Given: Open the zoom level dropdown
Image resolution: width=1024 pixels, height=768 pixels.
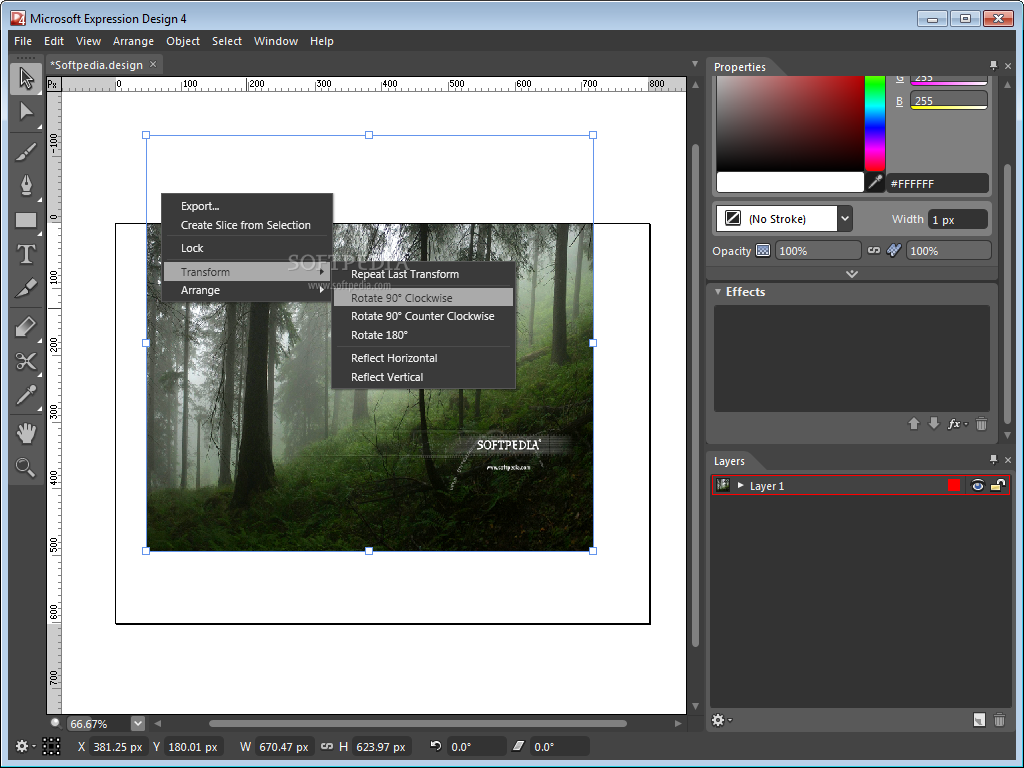Looking at the screenshot, I should coord(137,724).
